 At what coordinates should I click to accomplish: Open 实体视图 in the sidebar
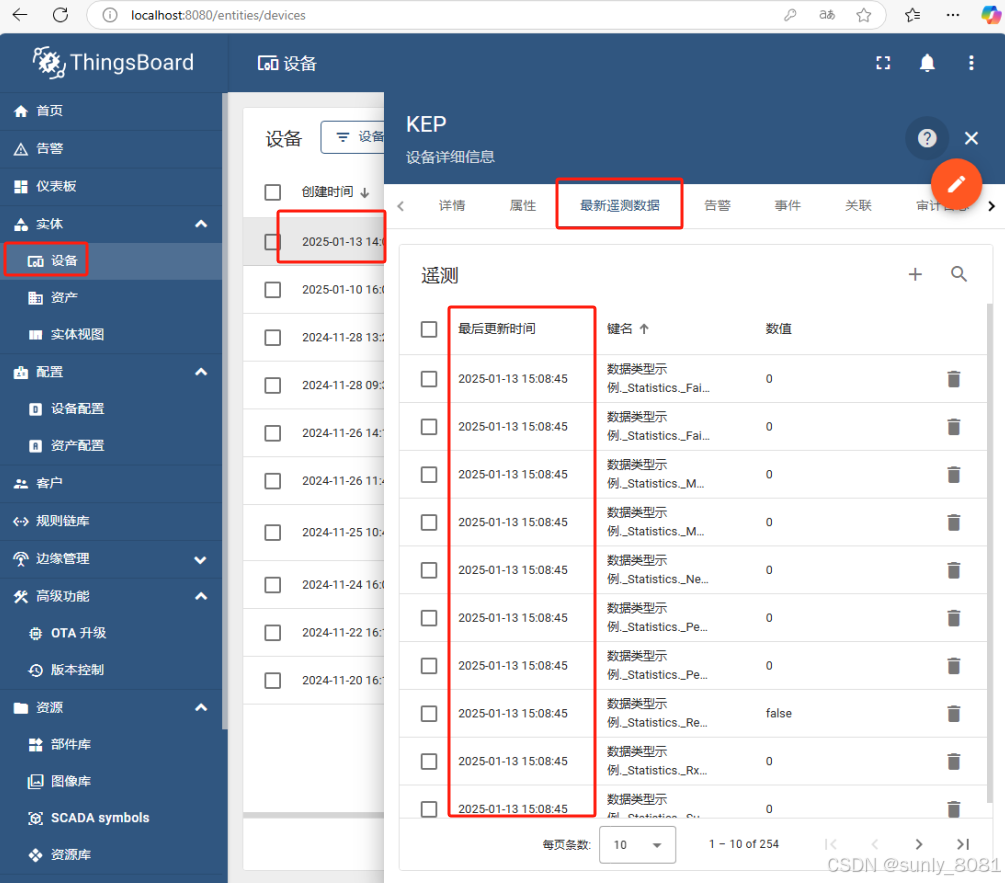click(112, 334)
